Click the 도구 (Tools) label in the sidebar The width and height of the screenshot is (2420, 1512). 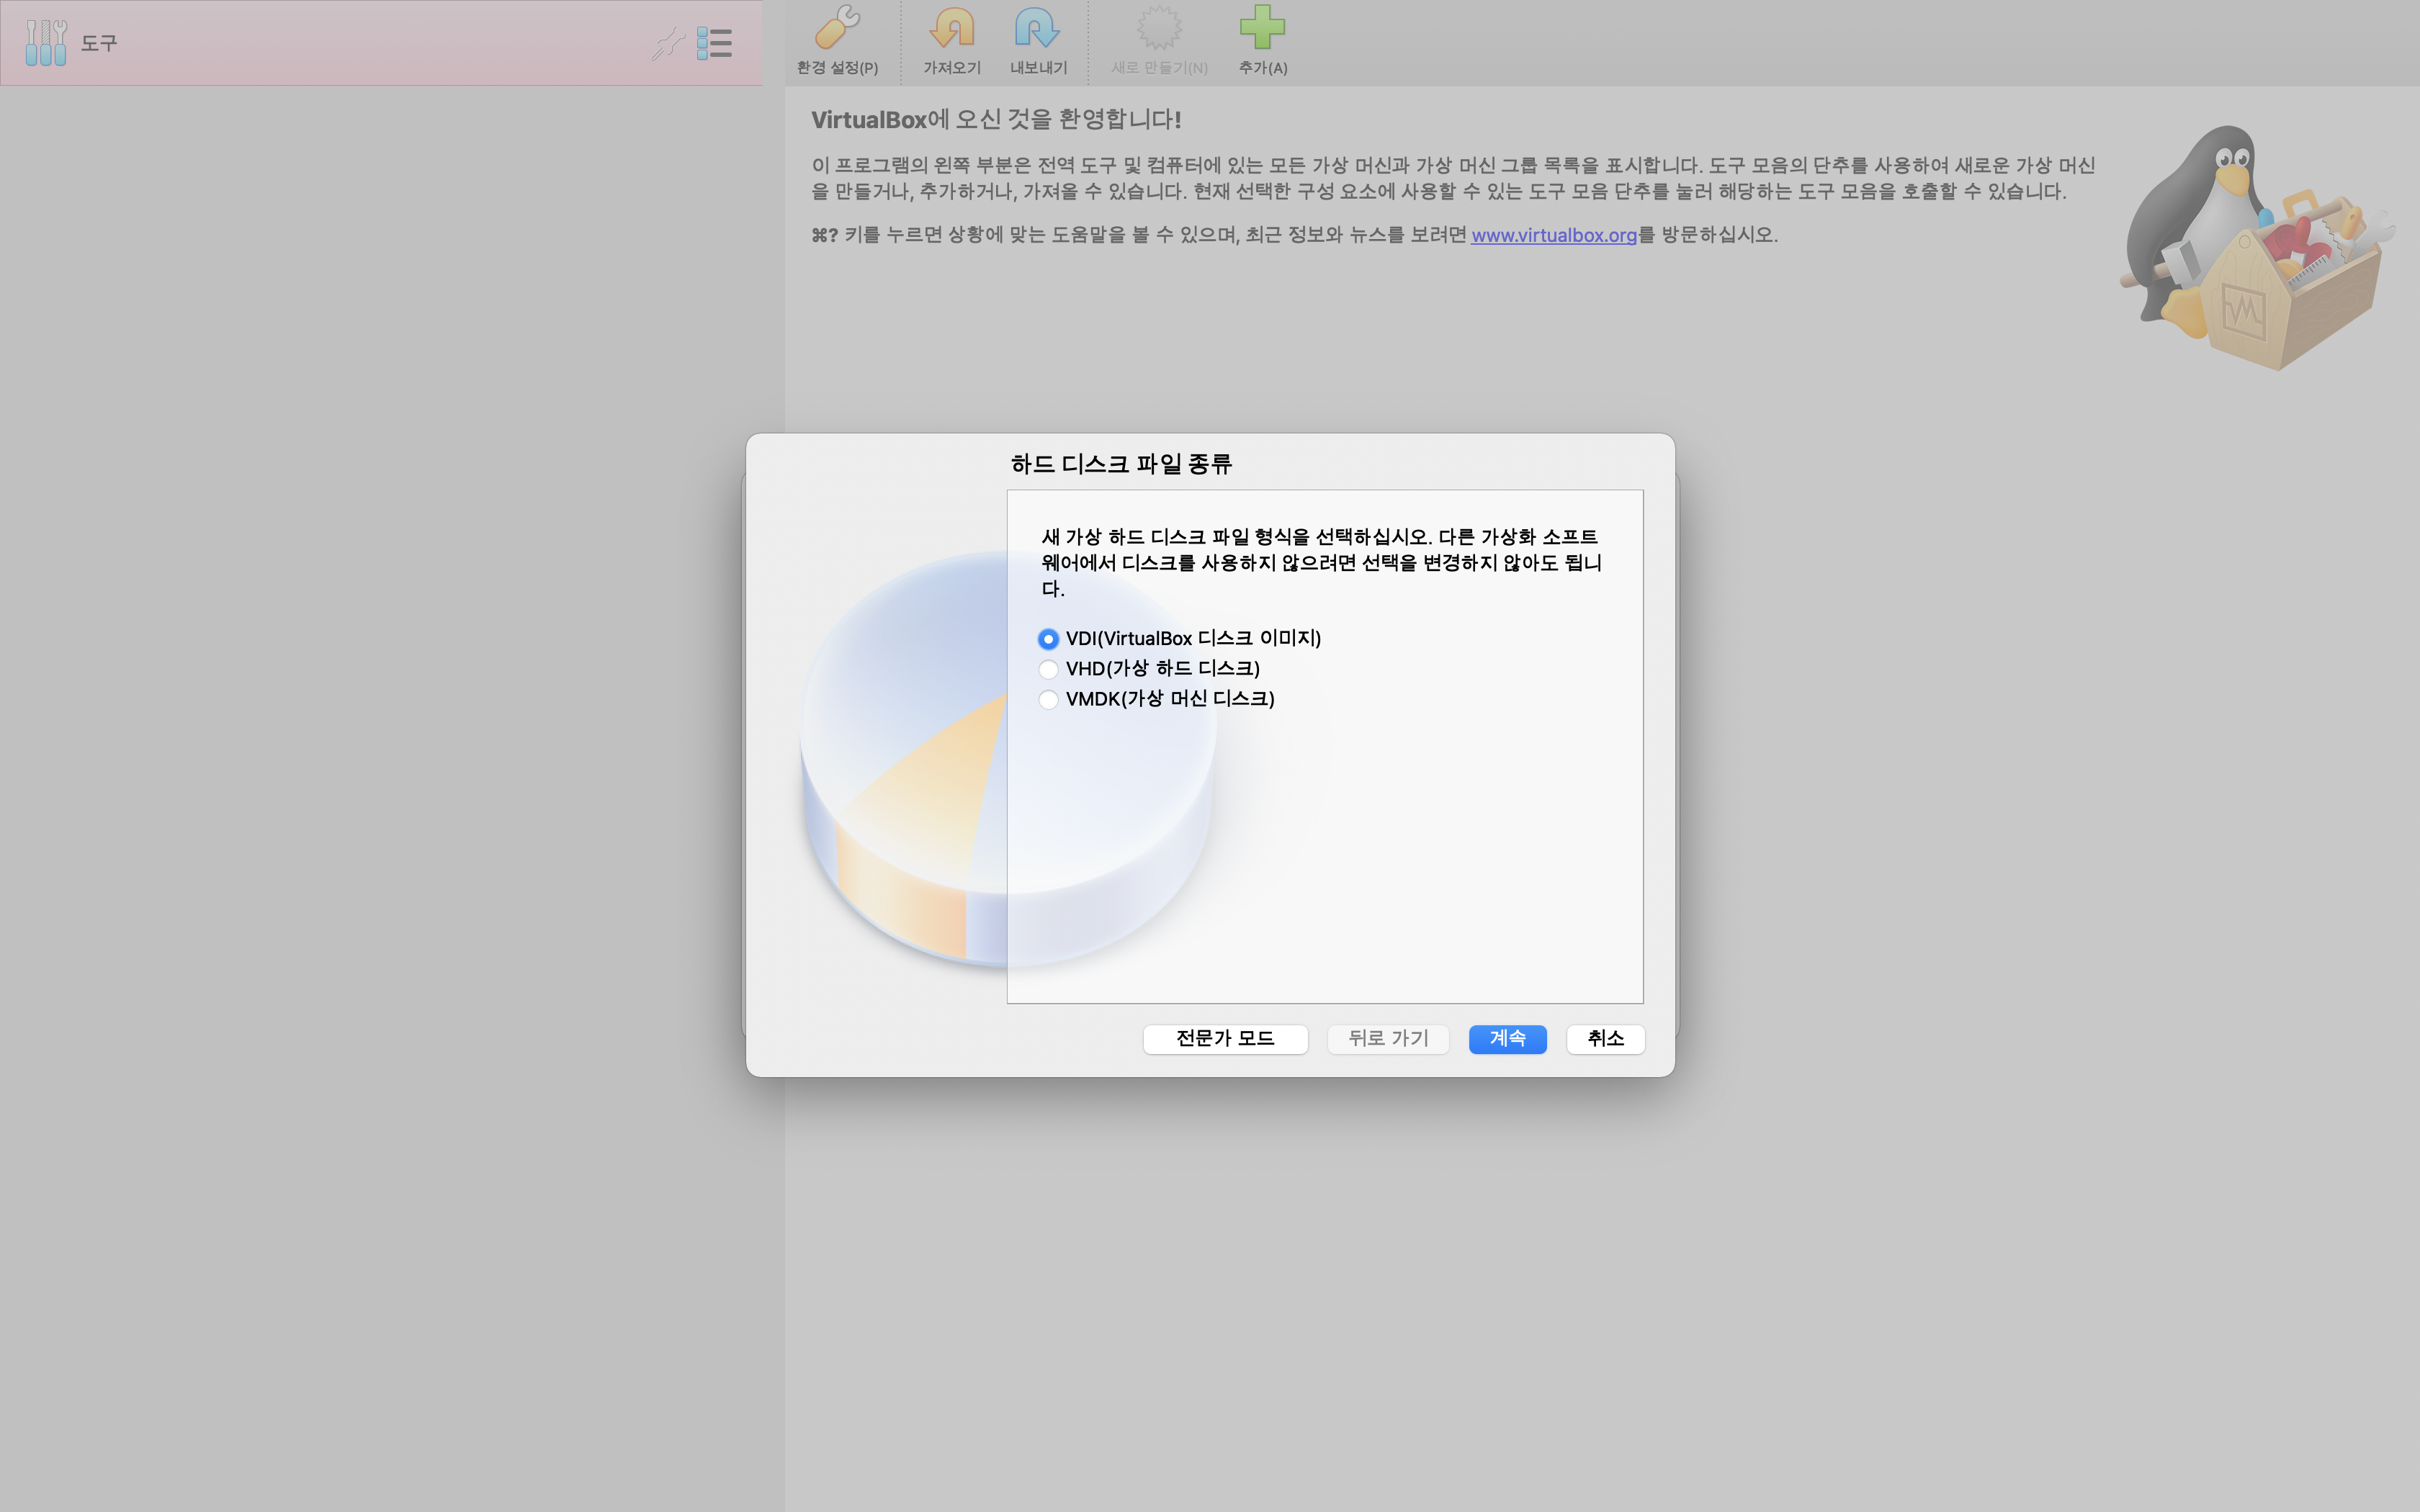99,43
